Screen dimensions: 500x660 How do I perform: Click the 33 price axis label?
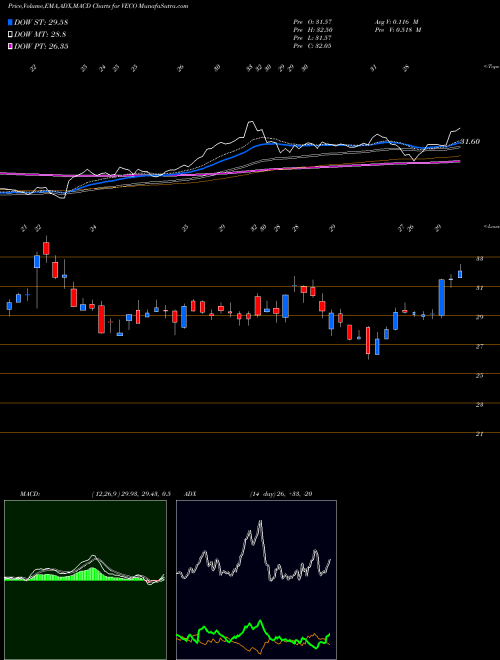click(x=479, y=259)
